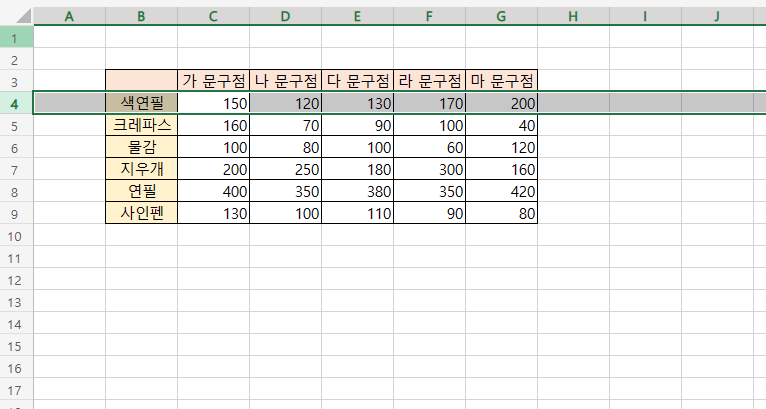Click the '사인펜' row label cell
766x409 pixels.
pos(141,213)
